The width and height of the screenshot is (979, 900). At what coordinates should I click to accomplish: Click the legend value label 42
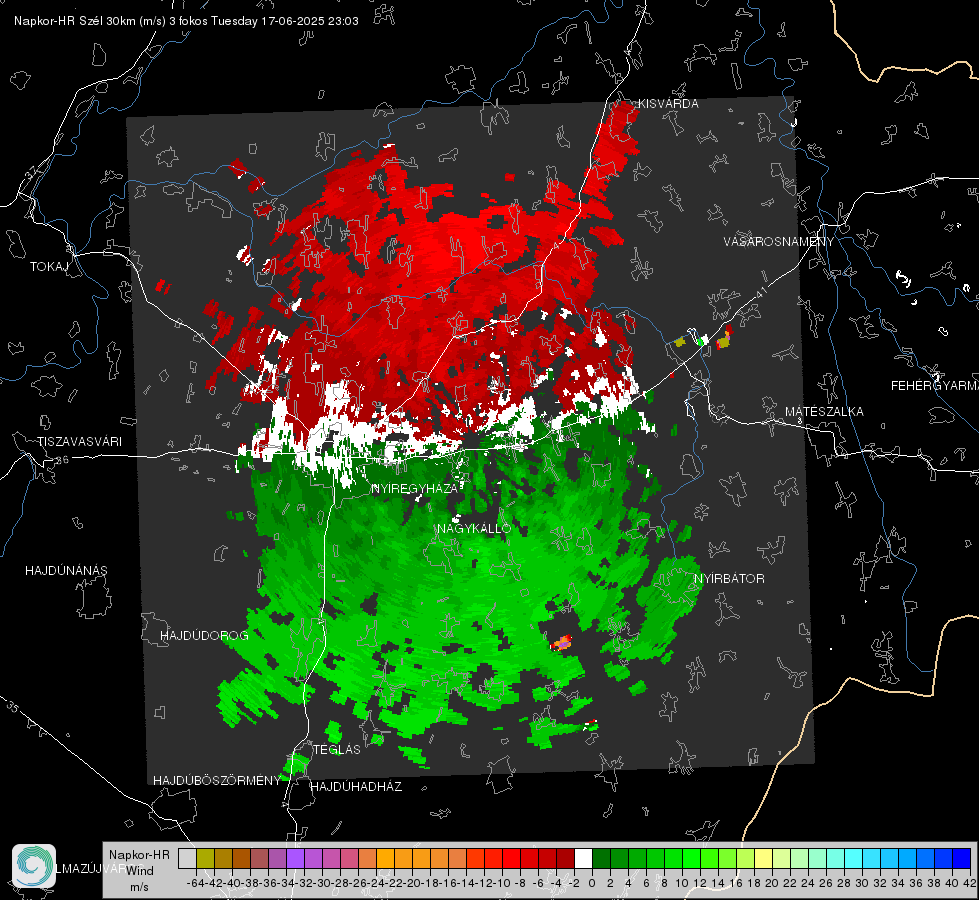pyautogui.click(x=969, y=883)
